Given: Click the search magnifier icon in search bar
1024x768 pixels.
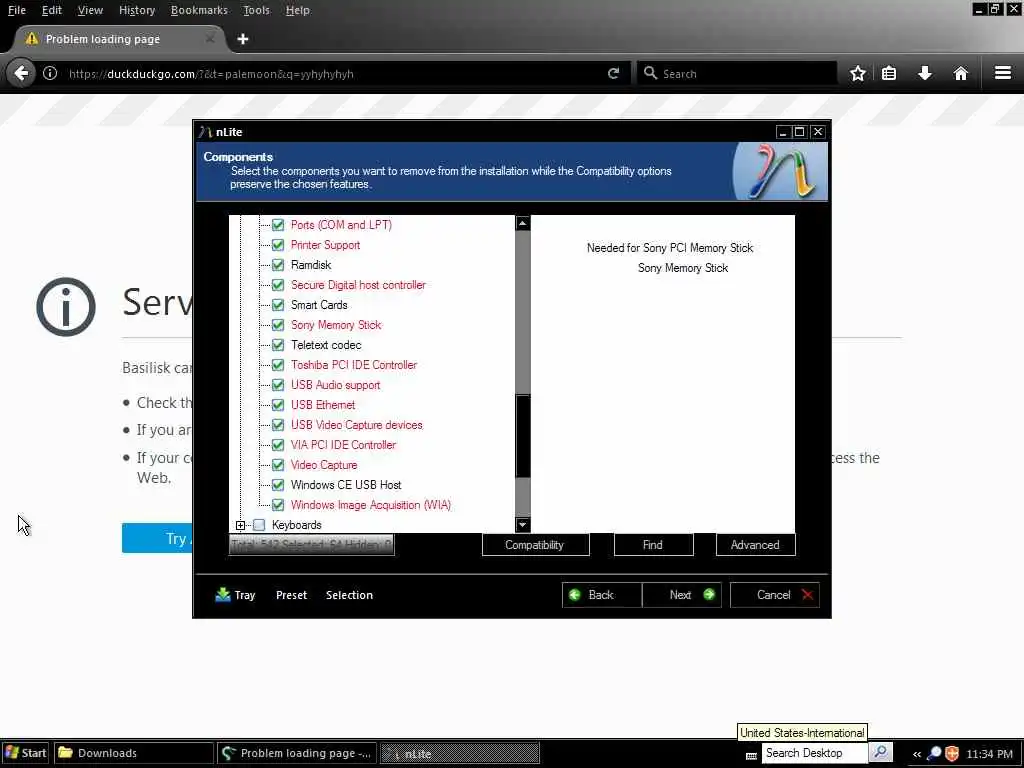Looking at the screenshot, I should [x=650, y=73].
